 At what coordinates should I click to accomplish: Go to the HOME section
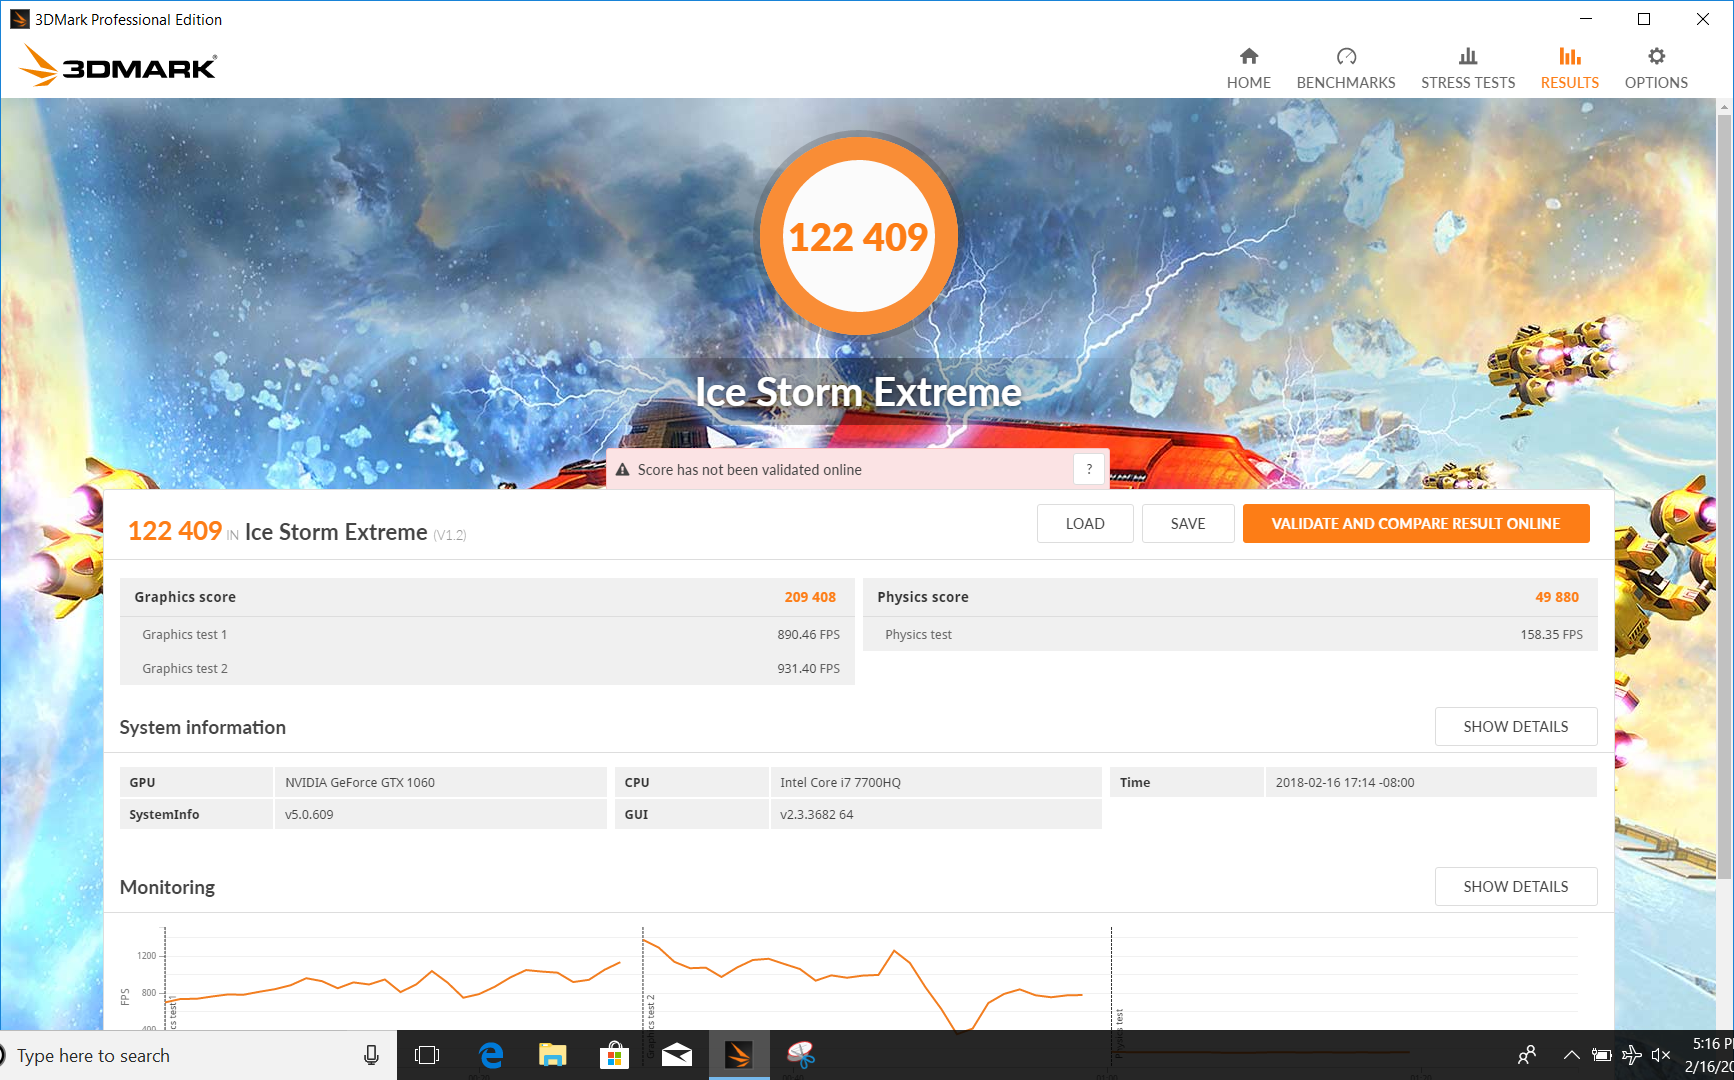pos(1248,68)
